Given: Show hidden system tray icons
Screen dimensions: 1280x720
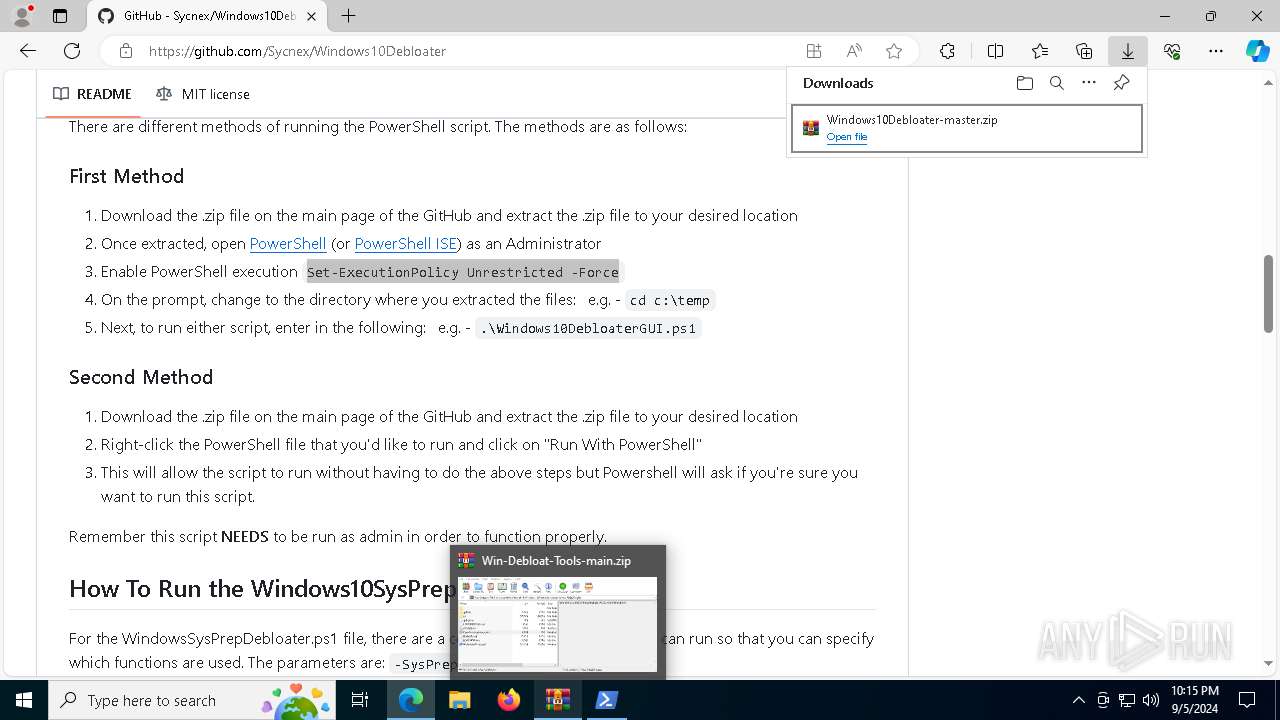Looking at the screenshot, I should 1078,700.
